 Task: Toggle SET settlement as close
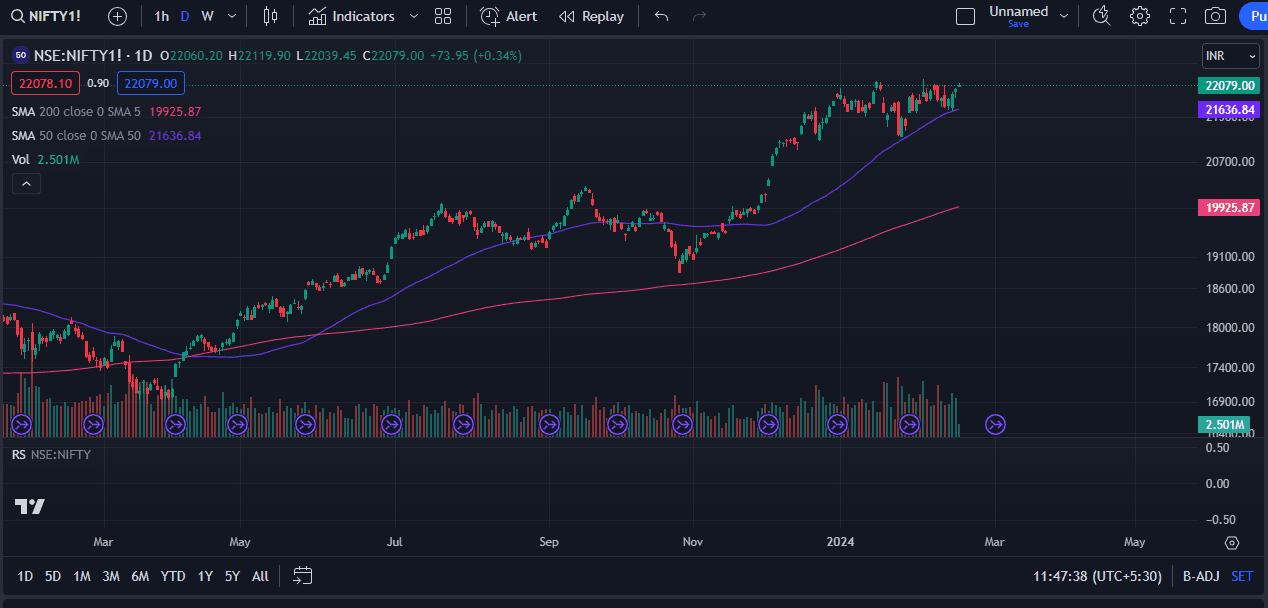[1242, 576]
